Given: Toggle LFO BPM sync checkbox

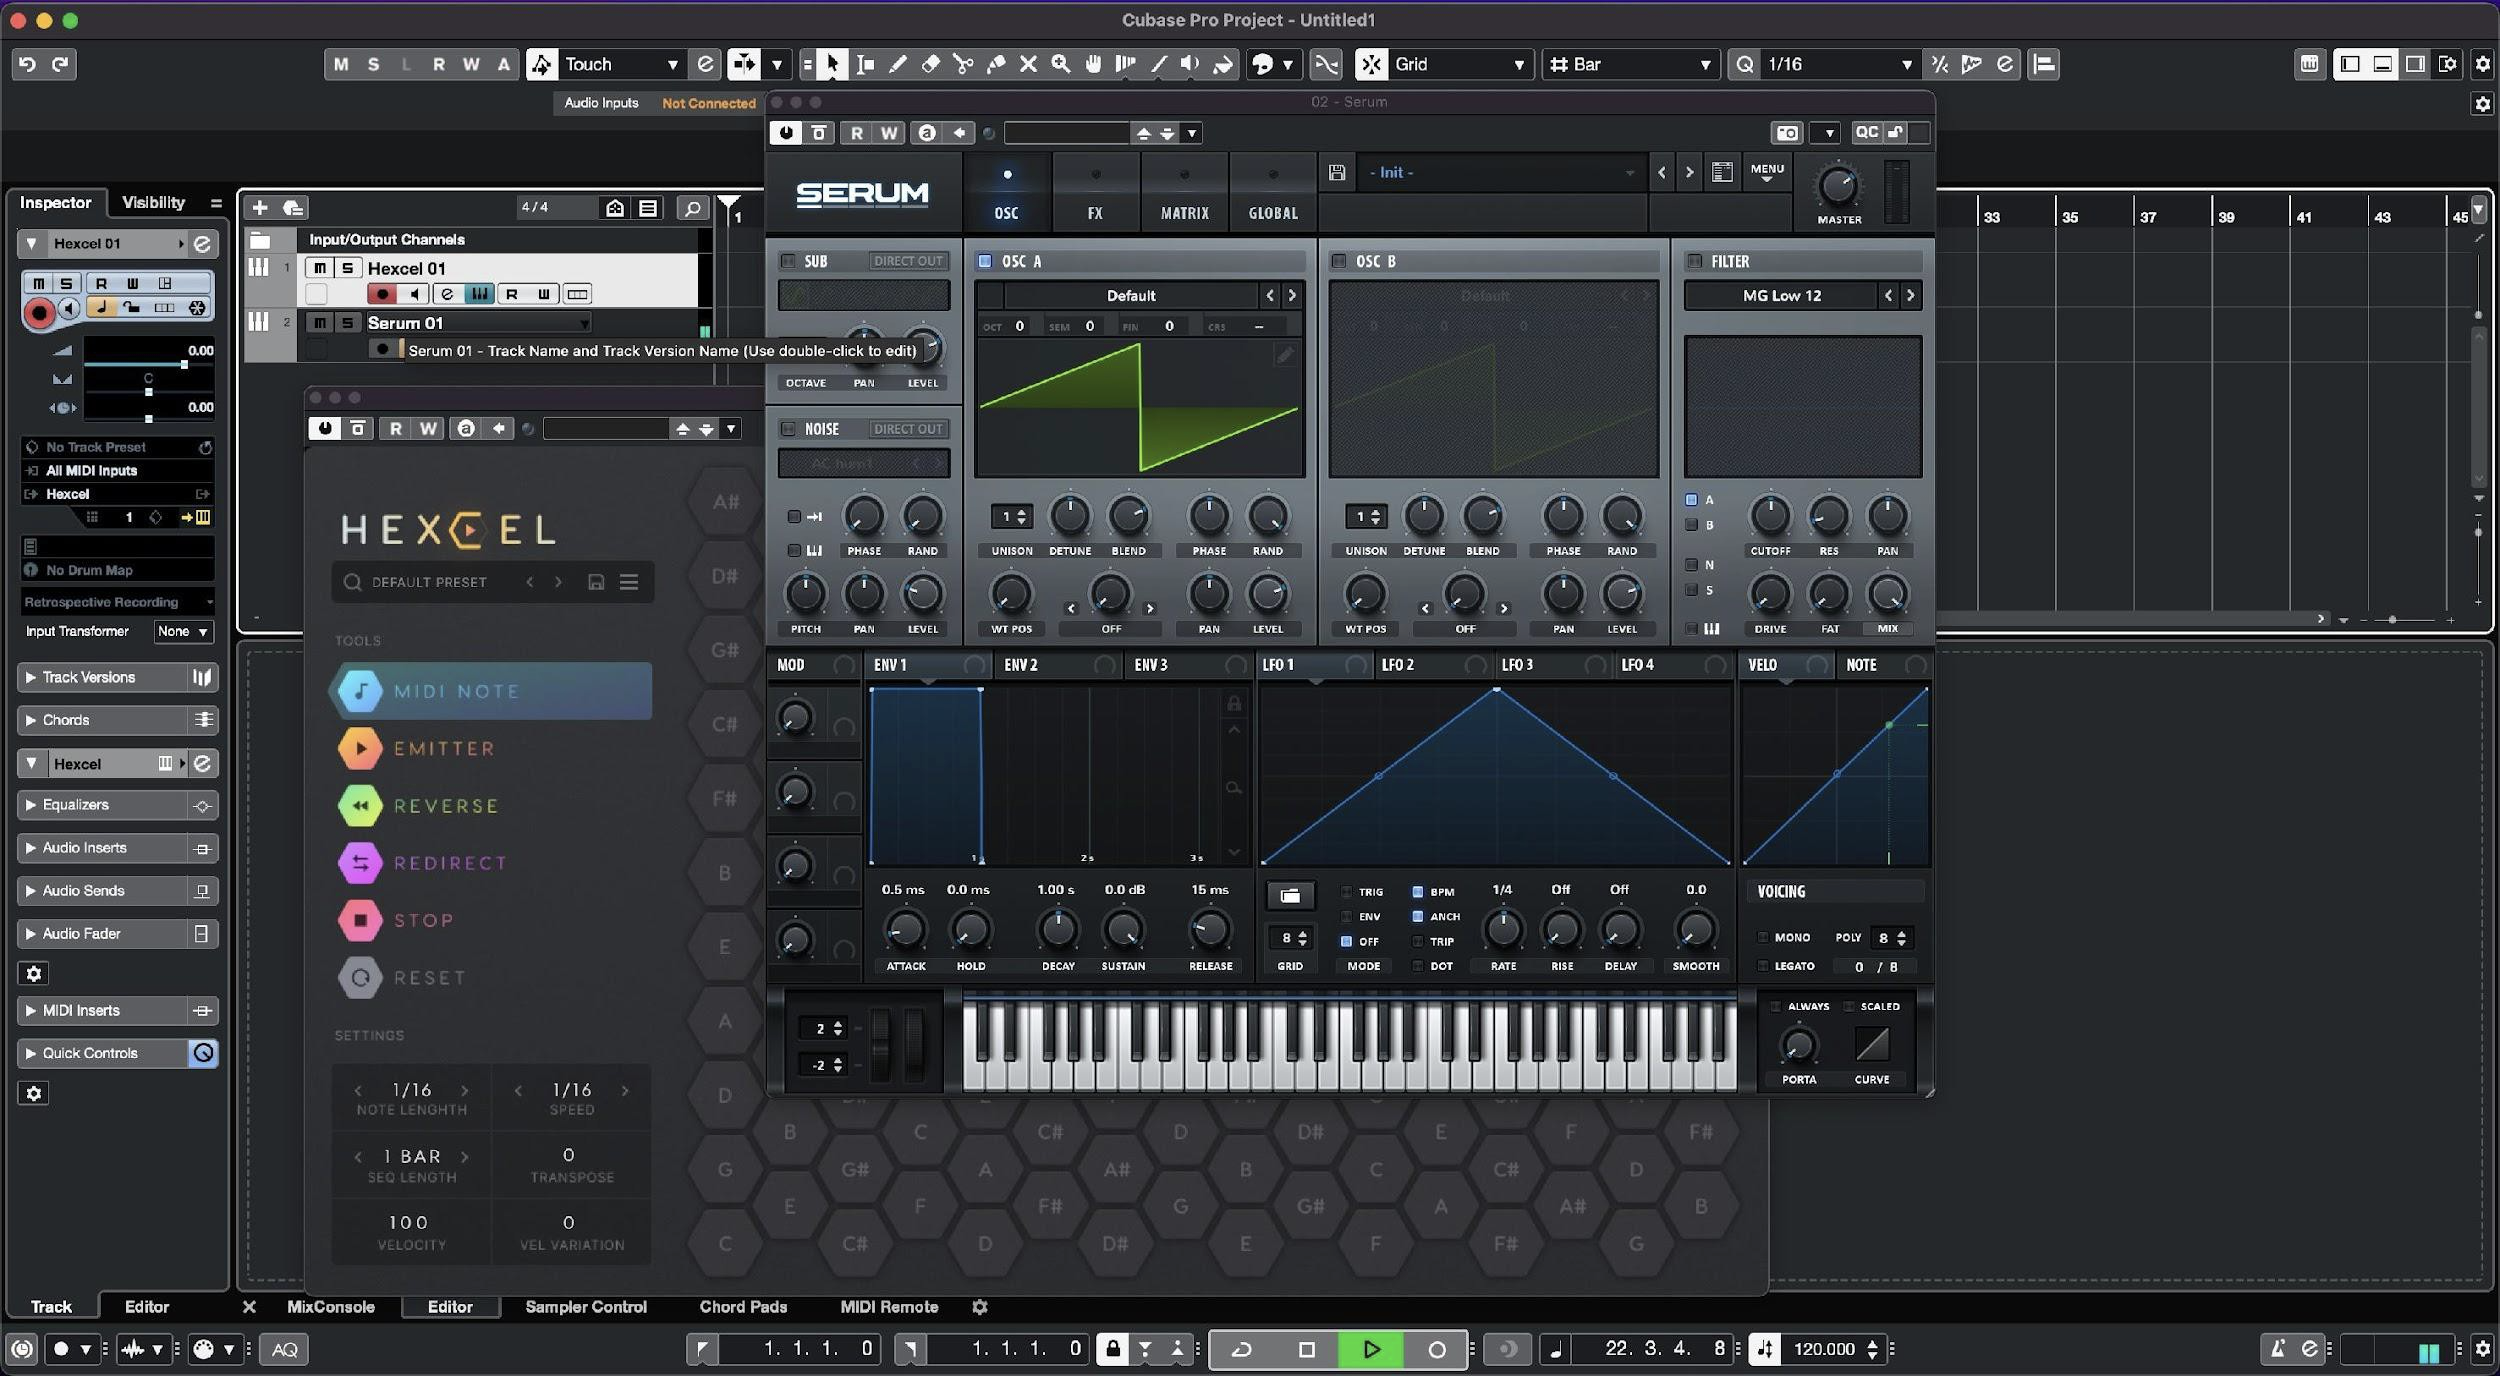Looking at the screenshot, I should tap(1417, 892).
